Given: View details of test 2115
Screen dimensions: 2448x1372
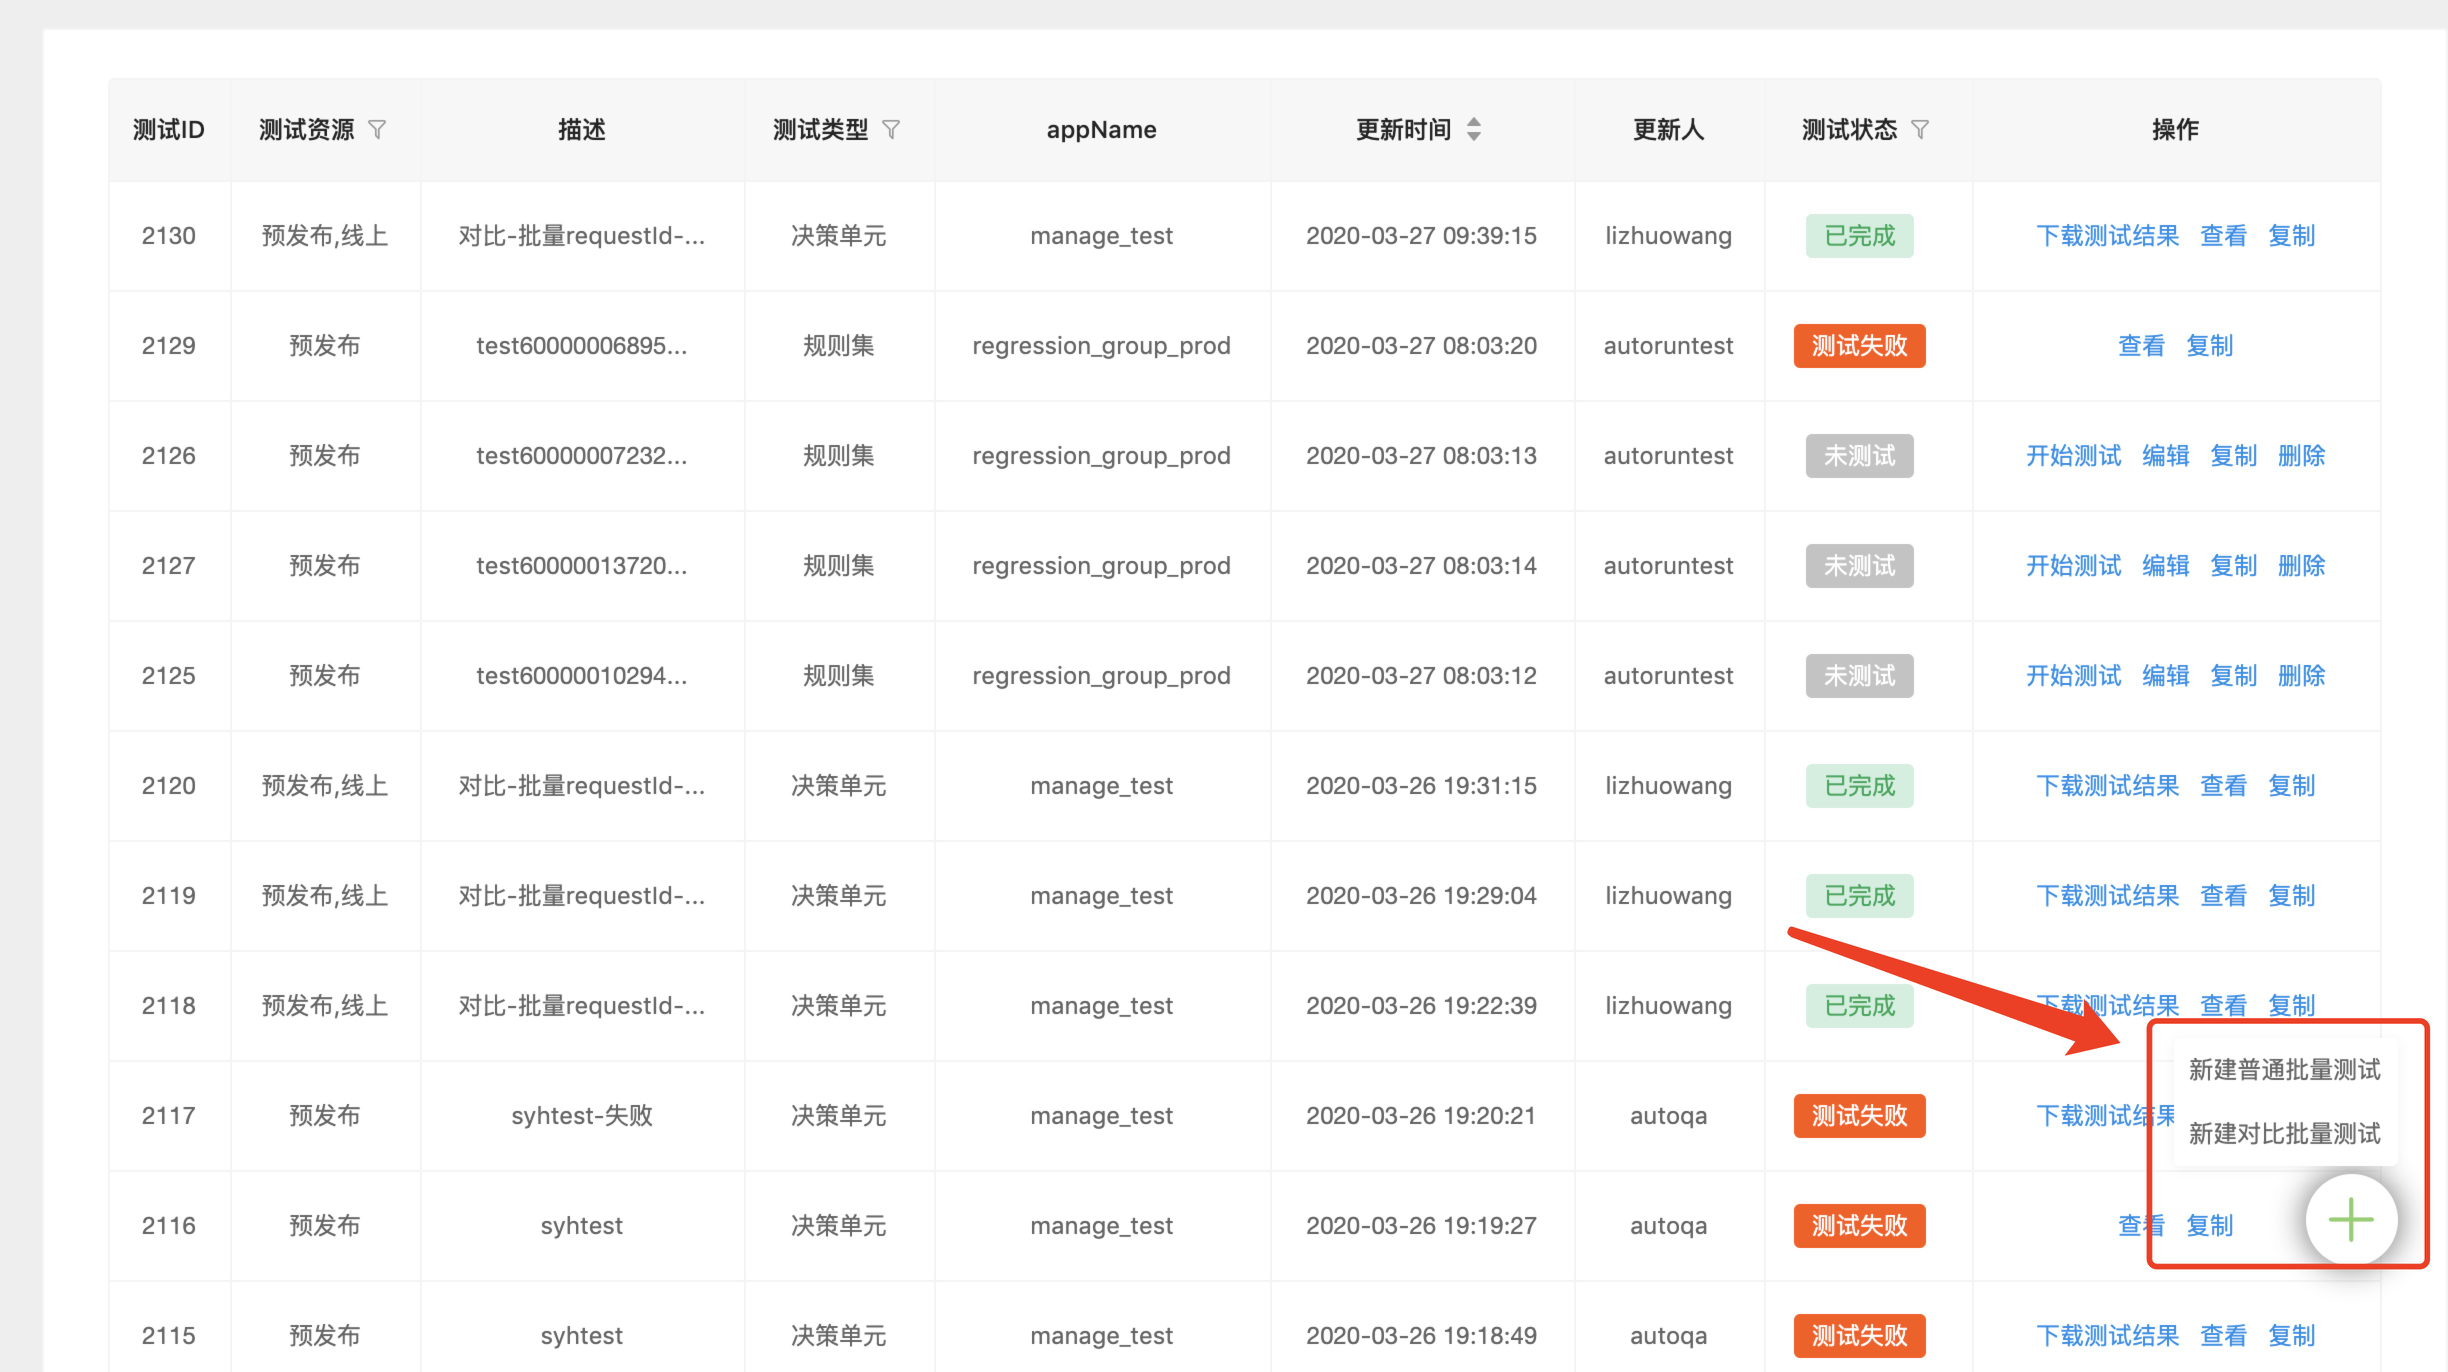Looking at the screenshot, I should point(2223,1336).
